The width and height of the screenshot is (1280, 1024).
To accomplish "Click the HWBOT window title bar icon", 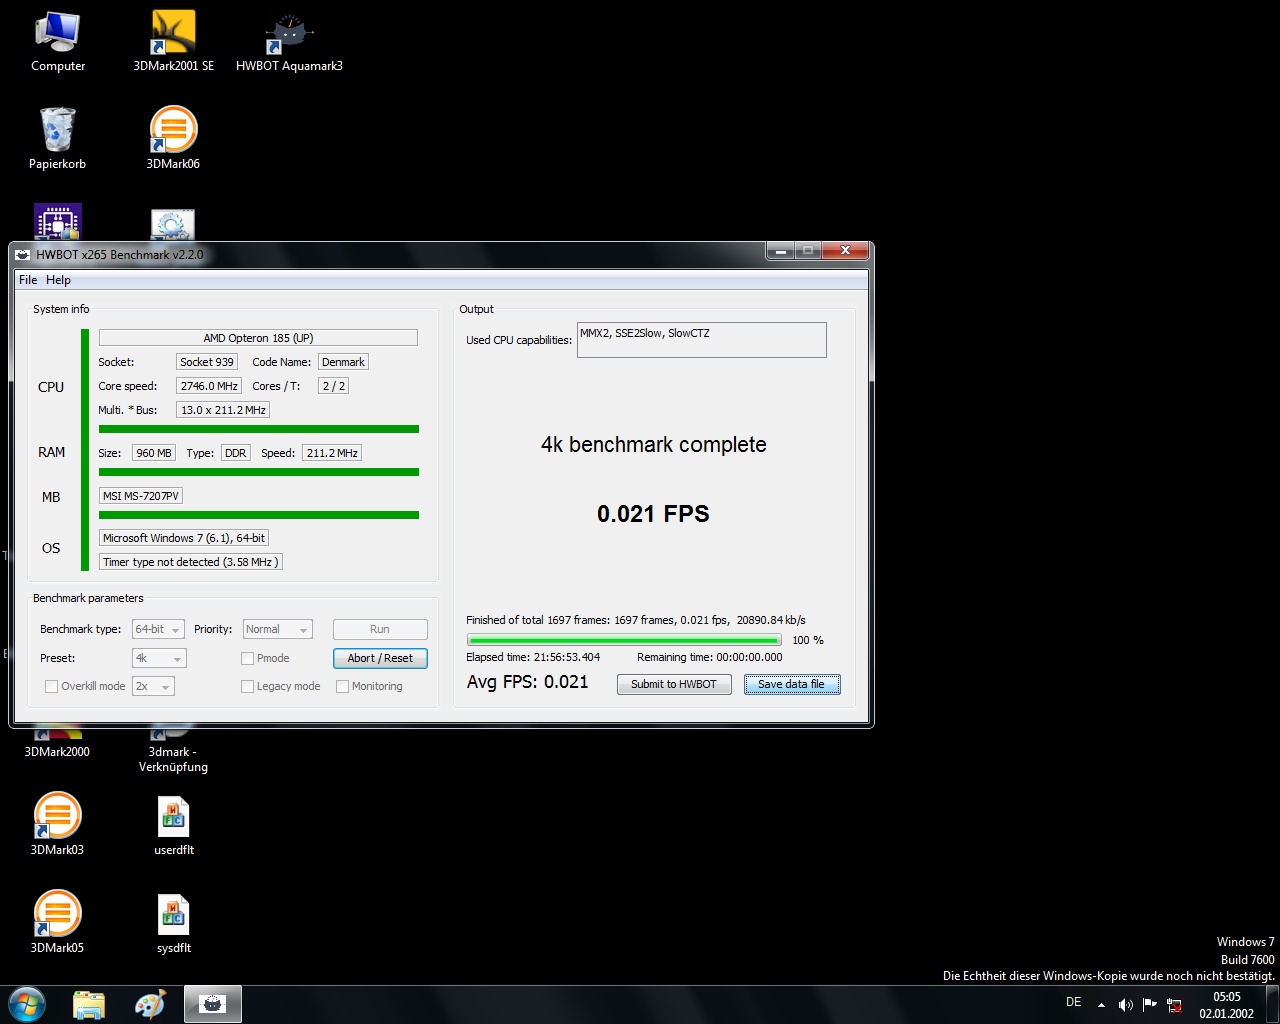I will coord(23,254).
